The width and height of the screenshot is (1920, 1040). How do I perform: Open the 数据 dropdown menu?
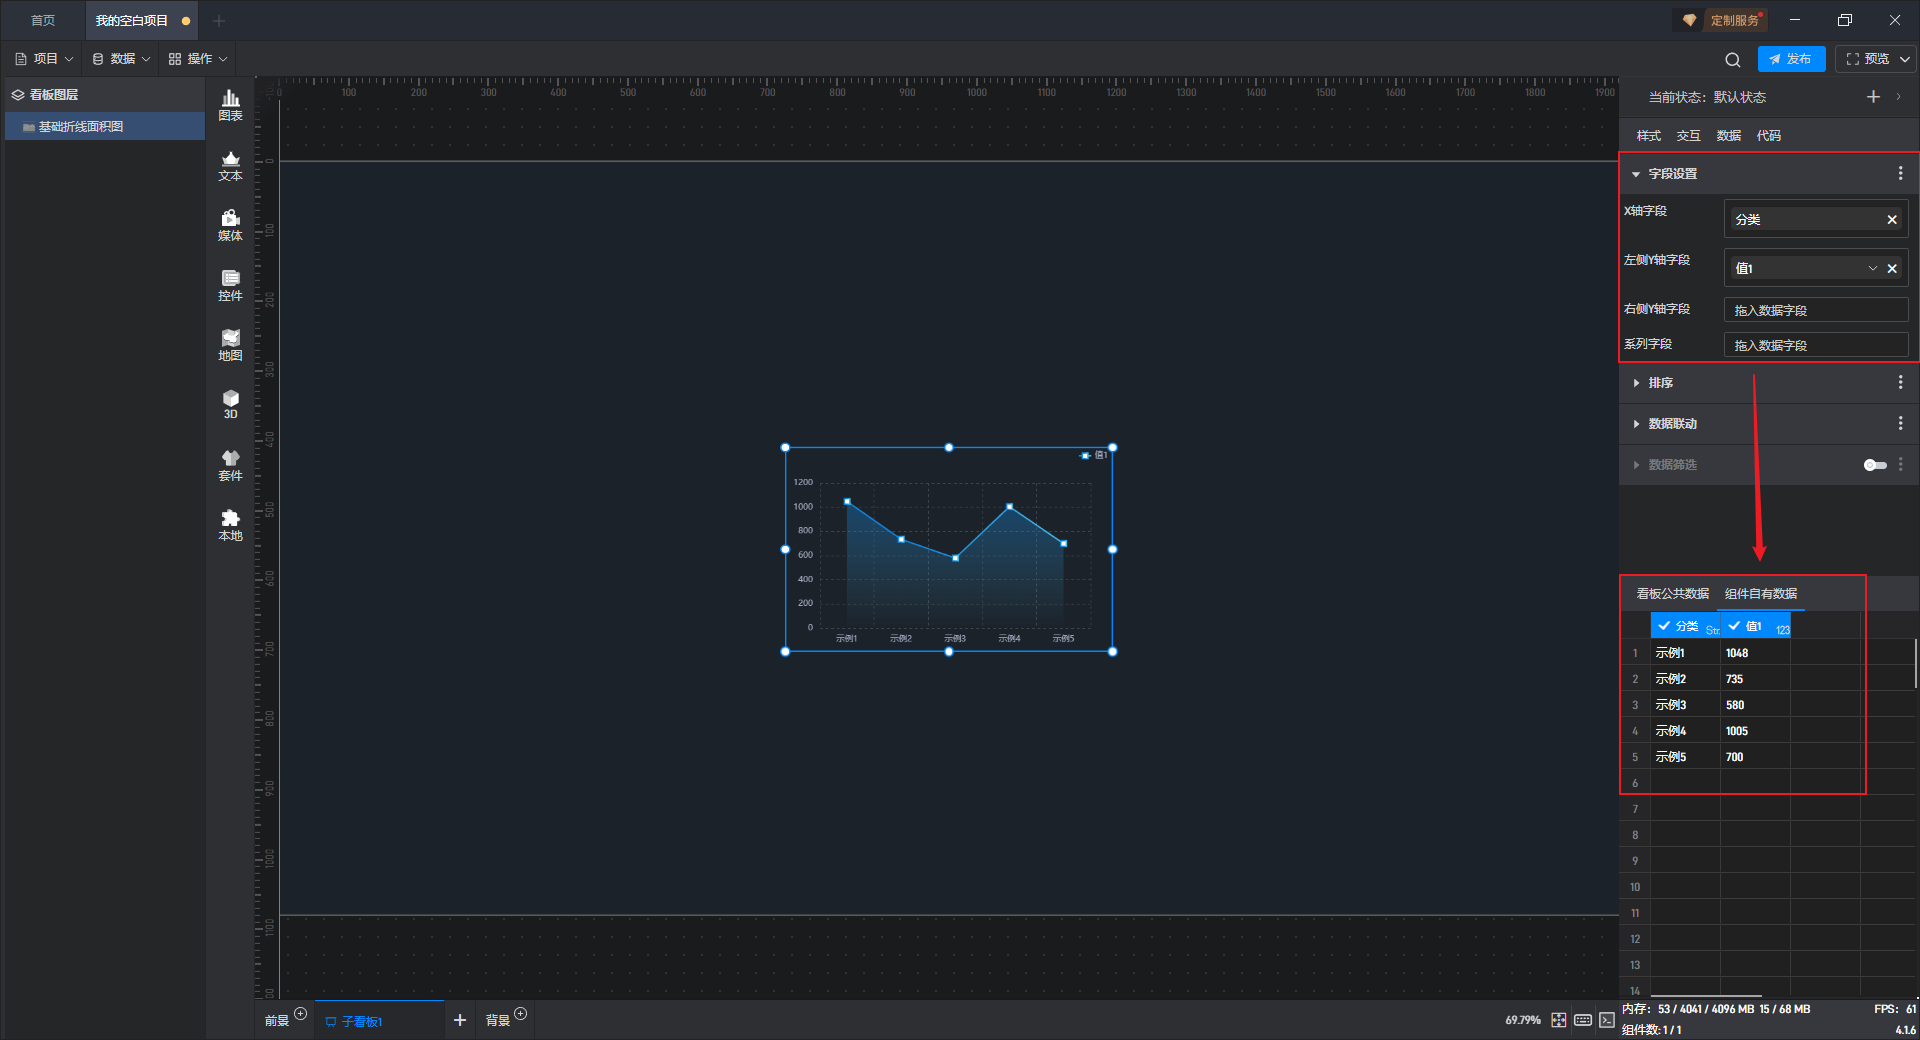(x=121, y=59)
